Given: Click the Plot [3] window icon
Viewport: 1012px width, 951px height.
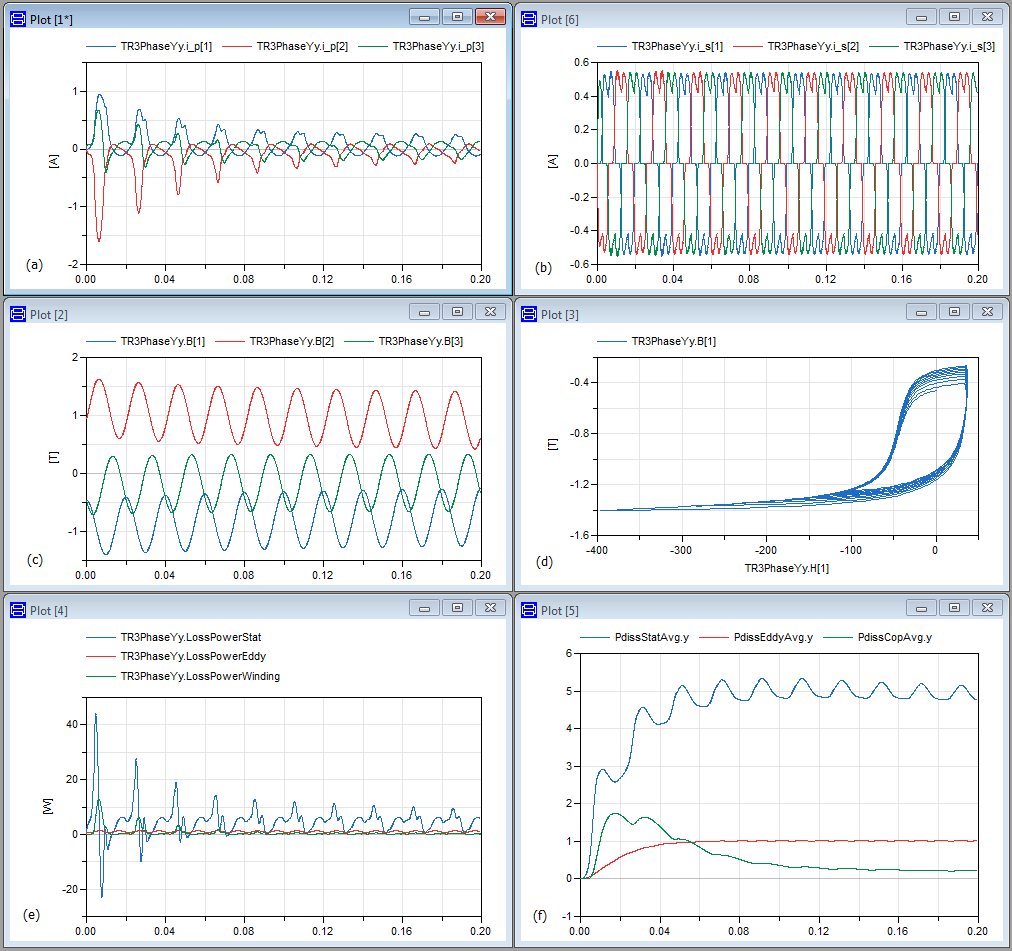Looking at the screenshot, I should 527,314.
